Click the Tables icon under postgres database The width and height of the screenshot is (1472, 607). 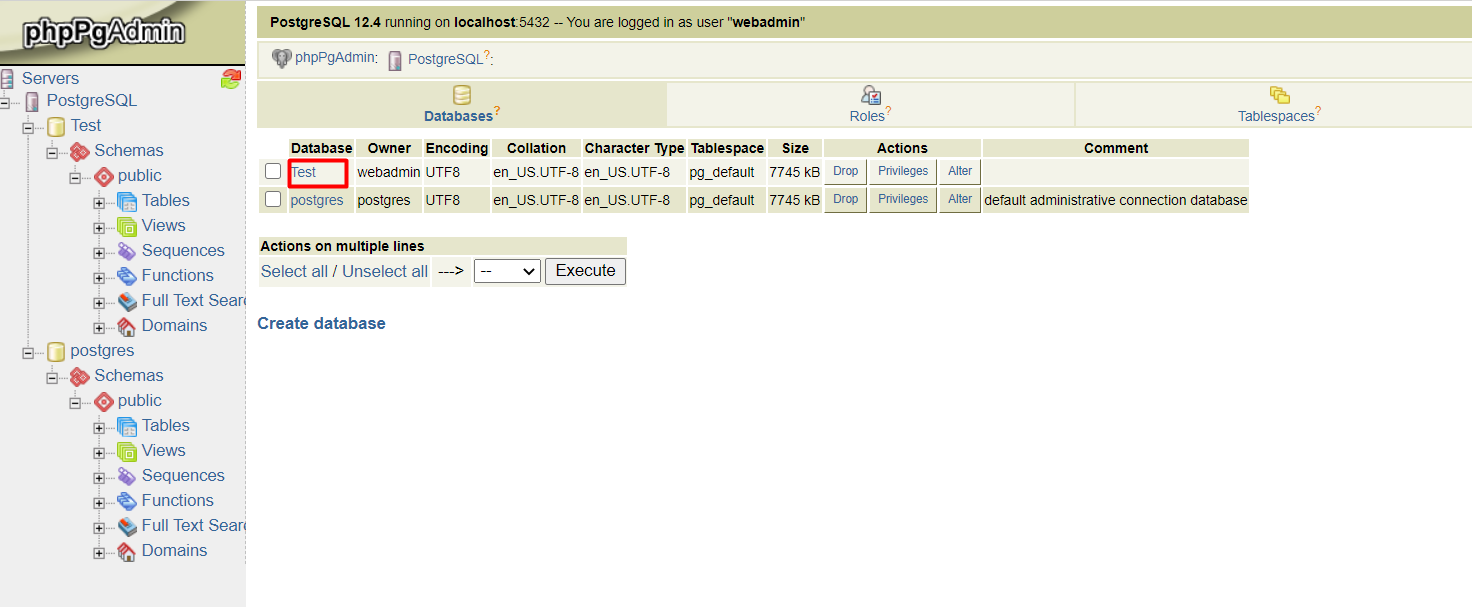click(127, 426)
